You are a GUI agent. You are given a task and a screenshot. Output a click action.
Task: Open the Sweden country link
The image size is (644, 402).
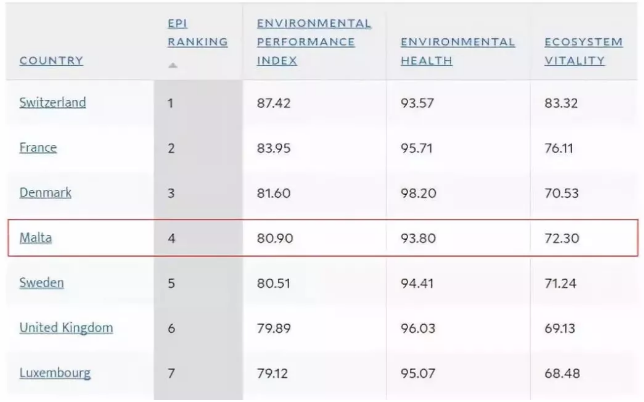pyautogui.click(x=42, y=283)
